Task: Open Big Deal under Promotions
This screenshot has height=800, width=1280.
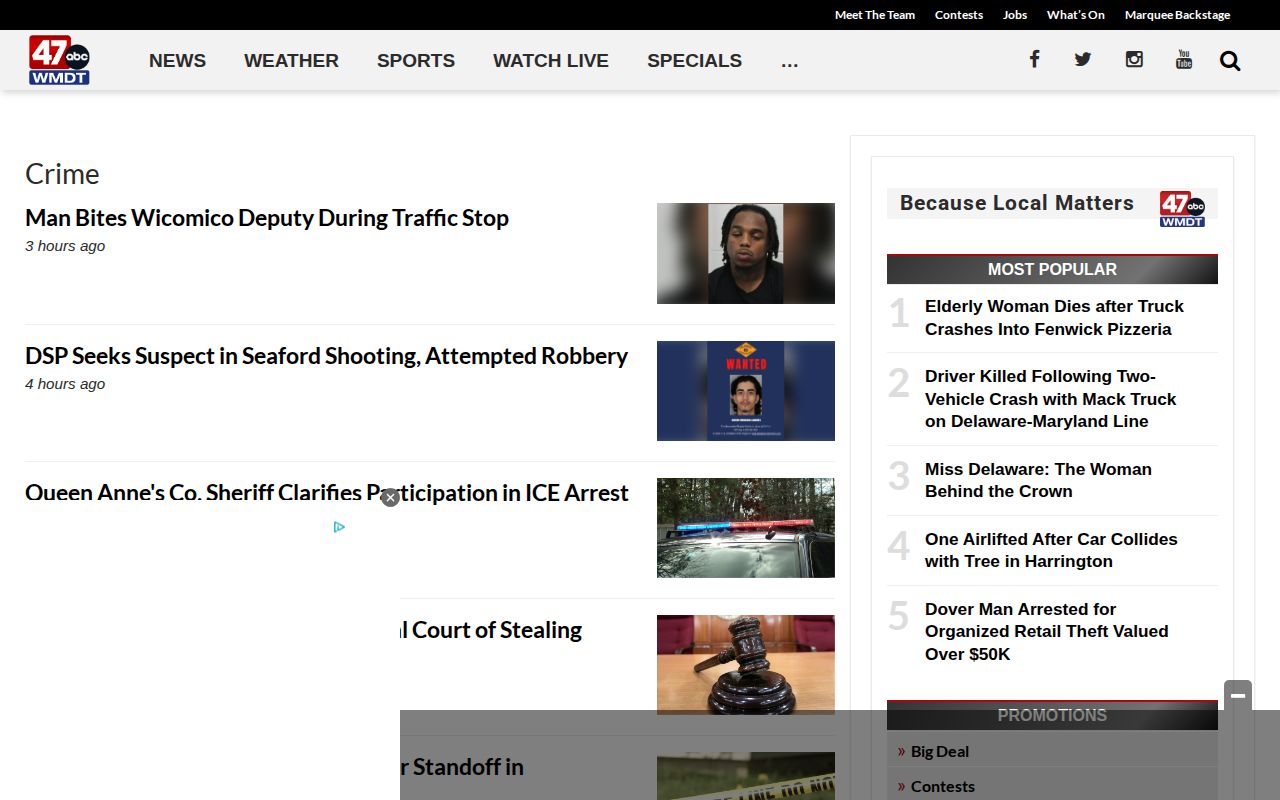Action: (x=940, y=751)
